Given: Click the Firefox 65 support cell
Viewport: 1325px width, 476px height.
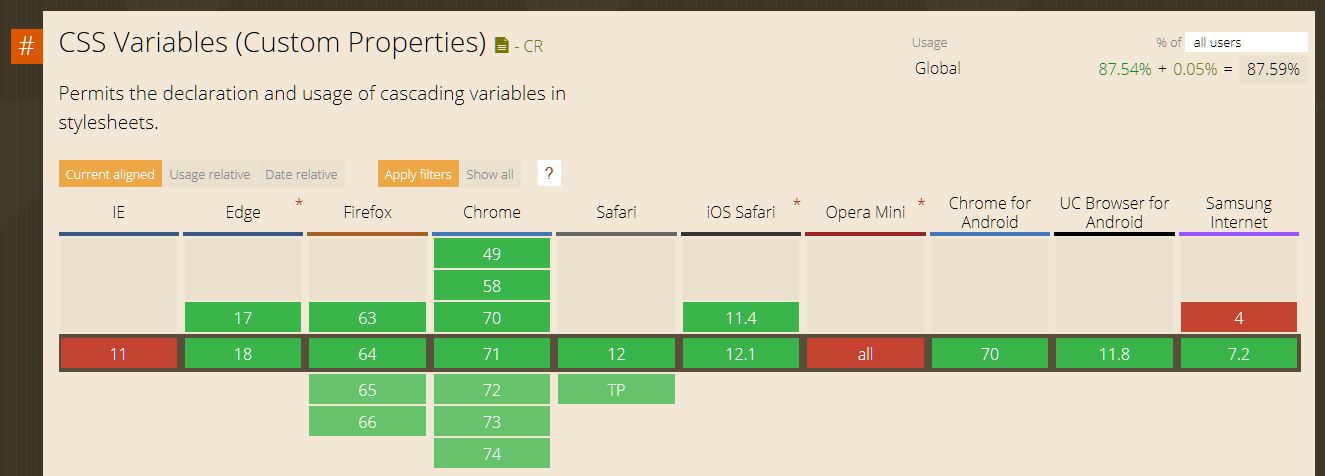Looking at the screenshot, I should pyautogui.click(x=367, y=389).
